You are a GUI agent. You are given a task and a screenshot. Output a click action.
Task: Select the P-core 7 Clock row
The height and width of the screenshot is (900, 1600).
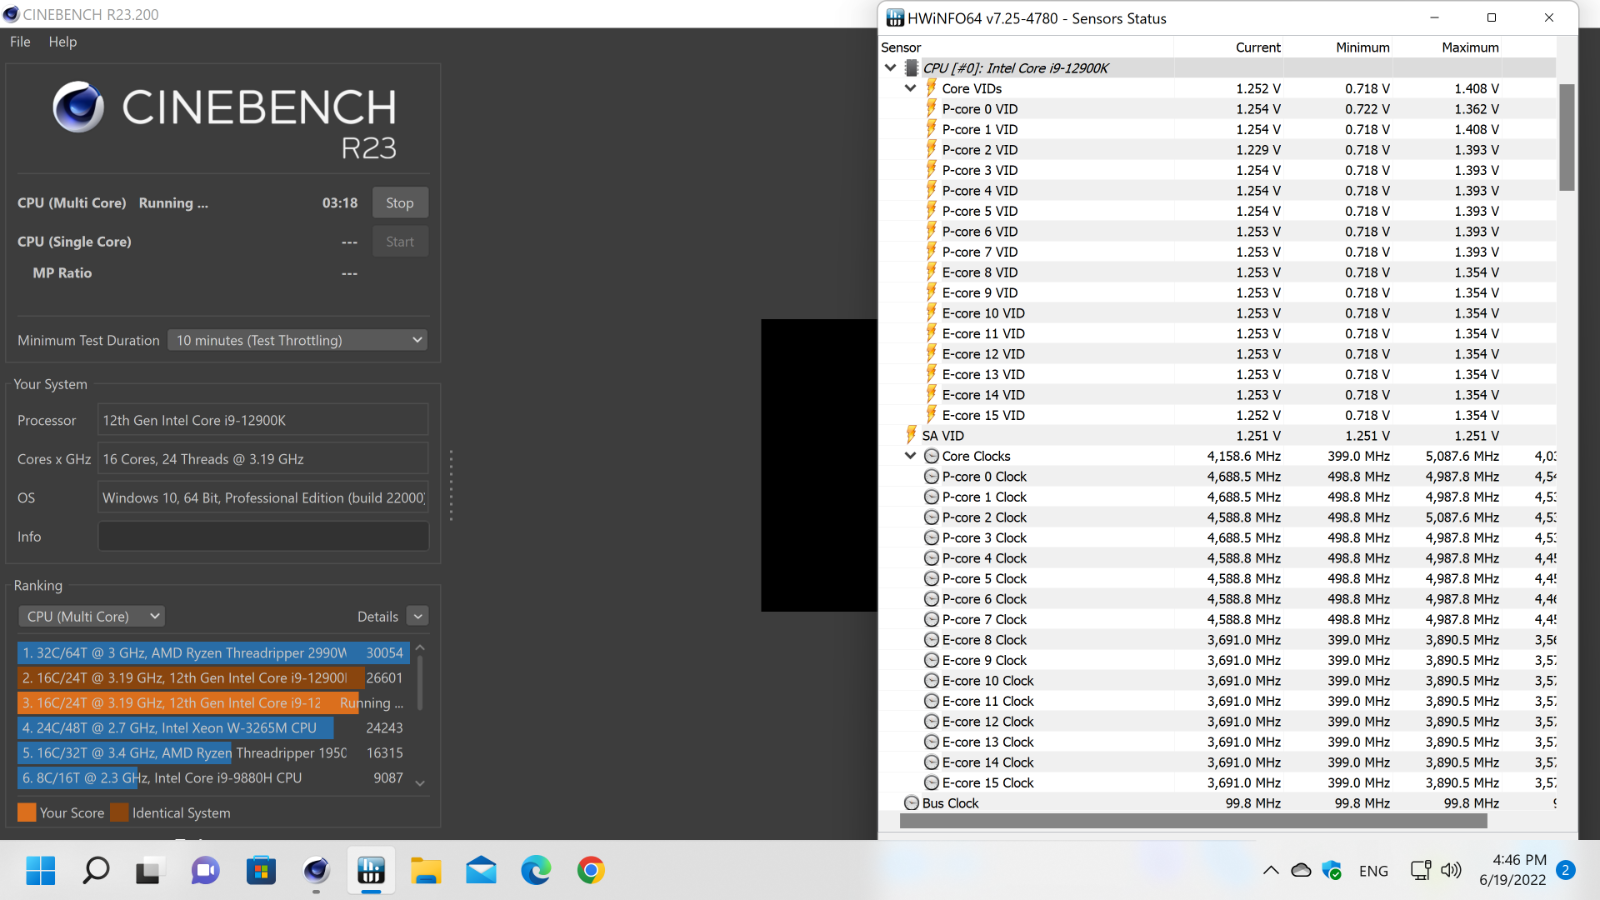tap(1217, 619)
